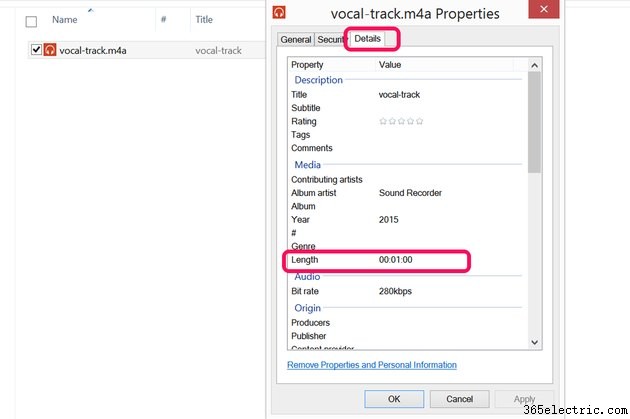Click the Tags property row

(x=406, y=135)
